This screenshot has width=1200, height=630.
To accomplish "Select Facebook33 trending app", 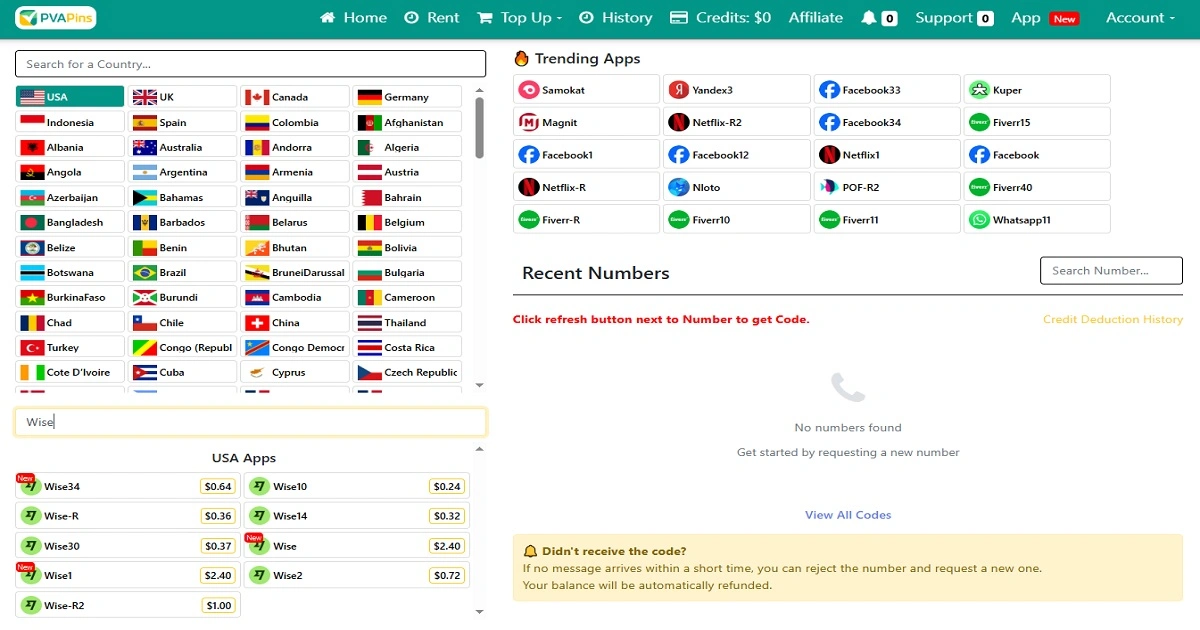I will [887, 90].
